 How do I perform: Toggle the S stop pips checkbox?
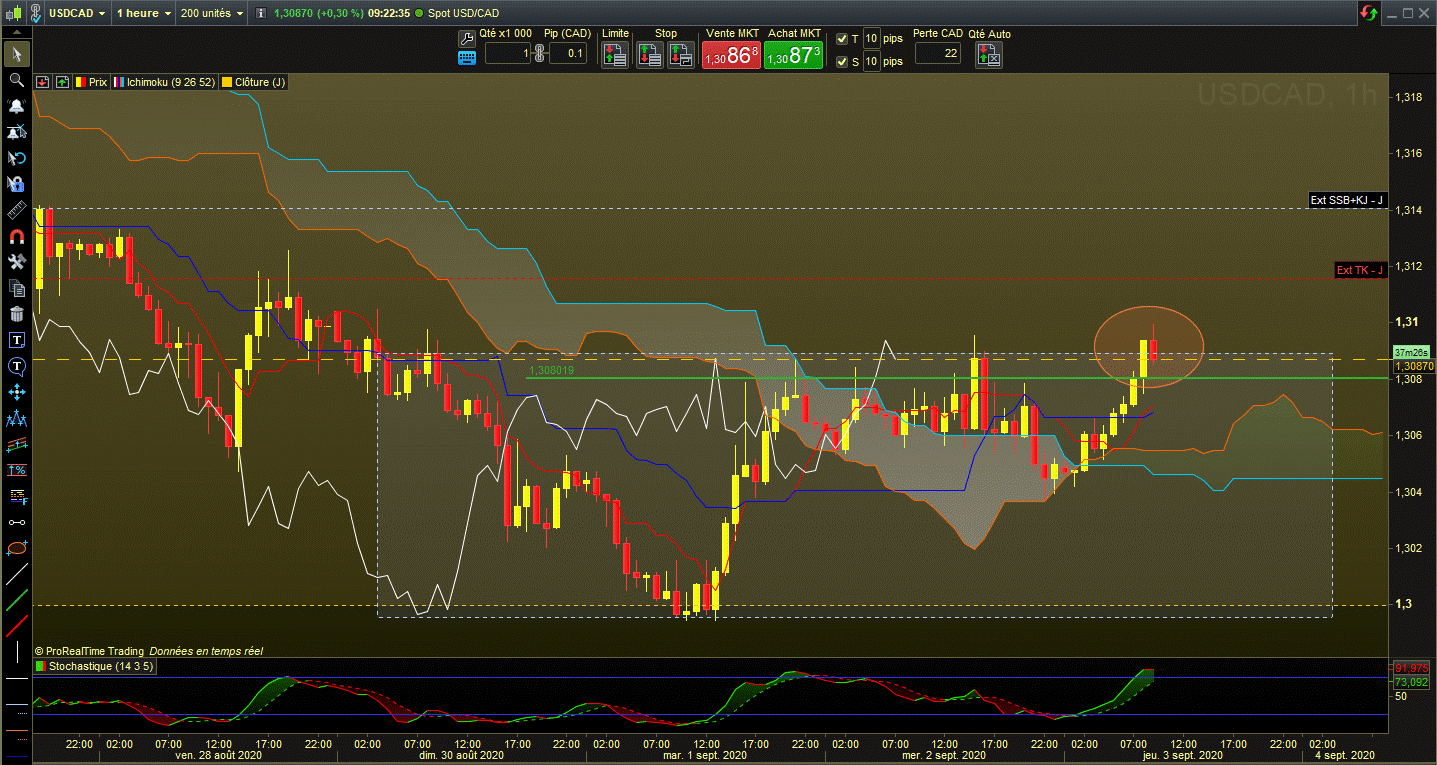pos(842,62)
